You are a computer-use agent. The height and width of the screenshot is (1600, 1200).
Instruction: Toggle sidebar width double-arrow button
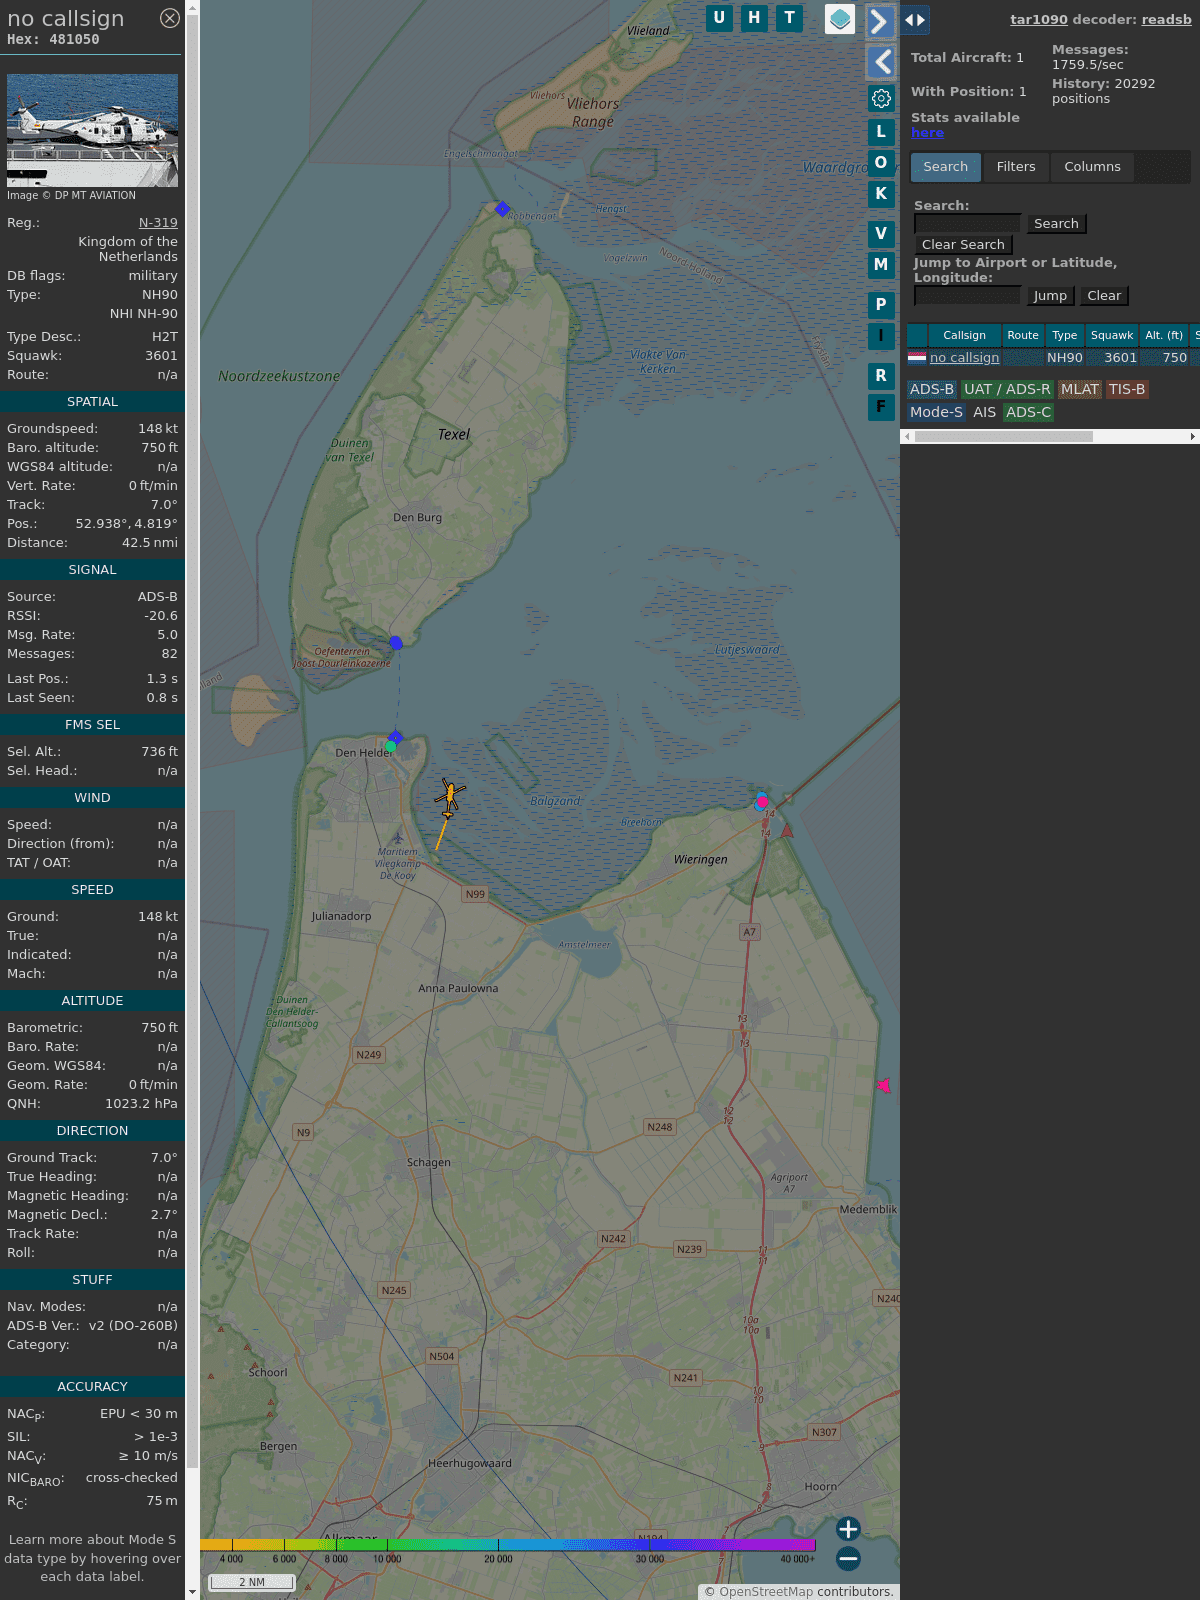pos(914,20)
